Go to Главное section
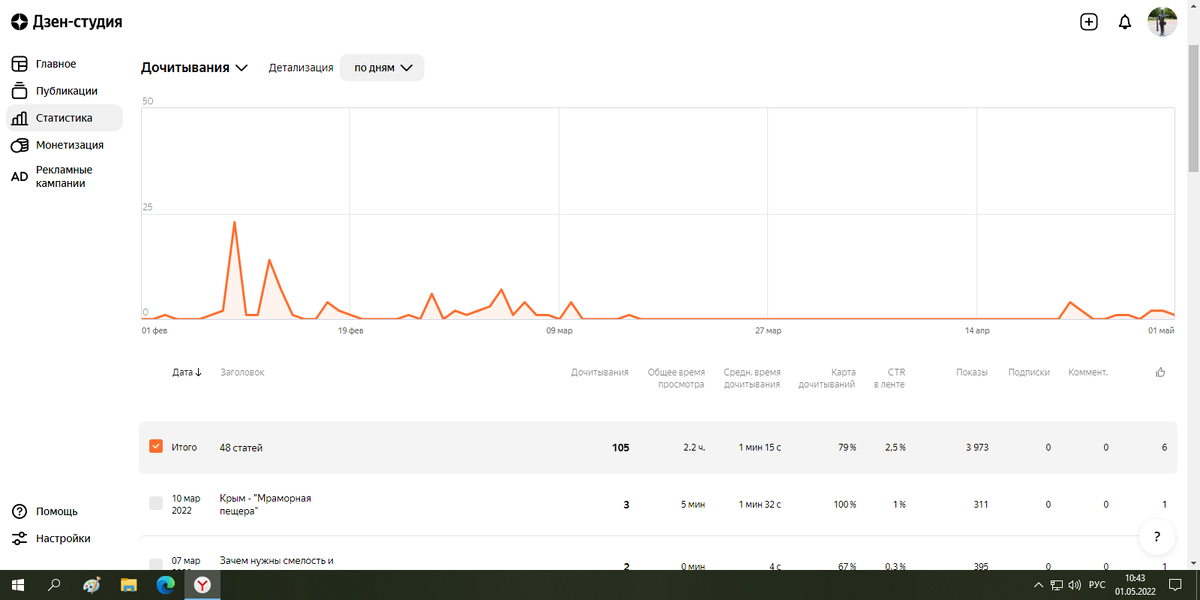The image size is (1200, 600). click(x=56, y=64)
